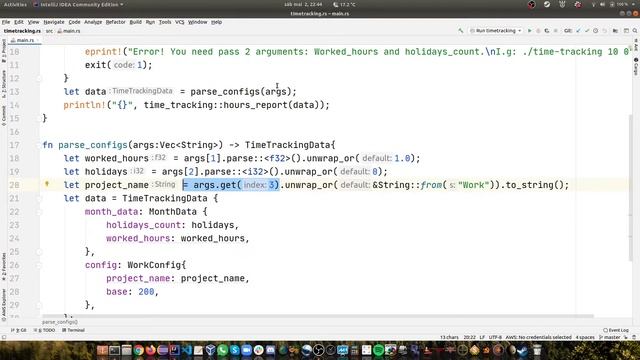Viewport: 640px width, 360px height.
Task: Open the Structure tool window on left edge
Action: pos(4,83)
